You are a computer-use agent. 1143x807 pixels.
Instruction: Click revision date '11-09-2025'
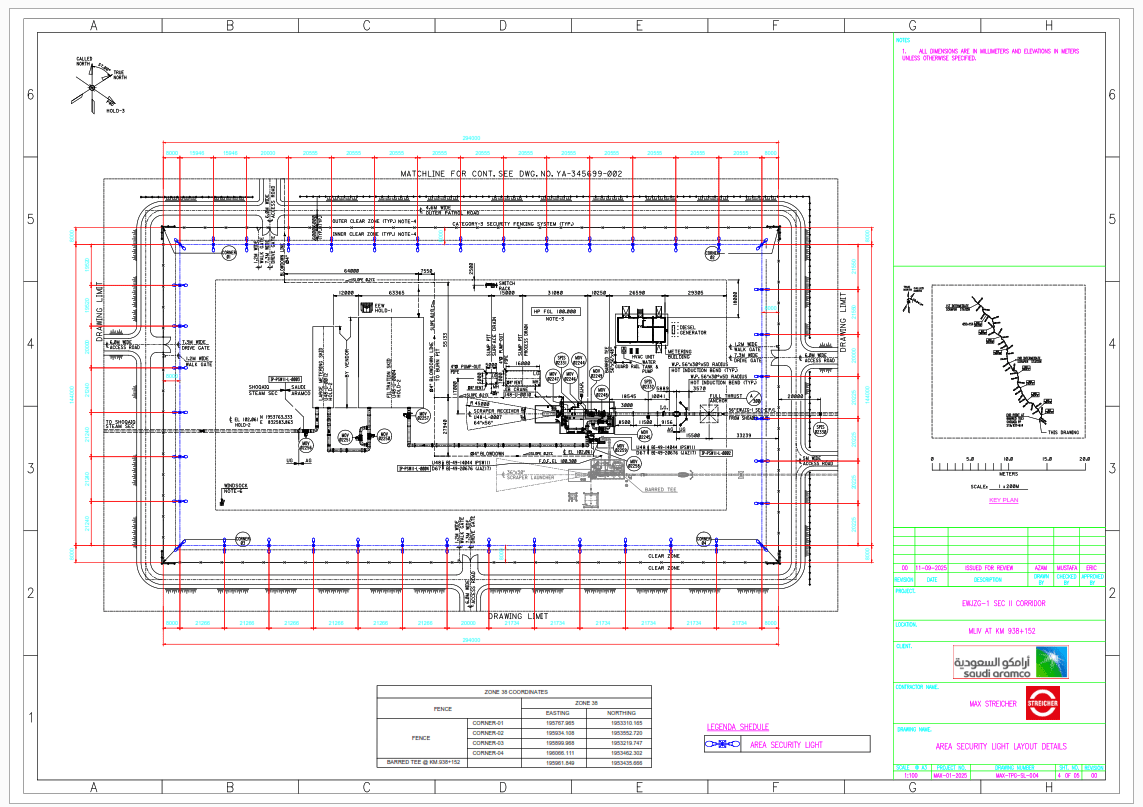pyautogui.click(x=931, y=567)
